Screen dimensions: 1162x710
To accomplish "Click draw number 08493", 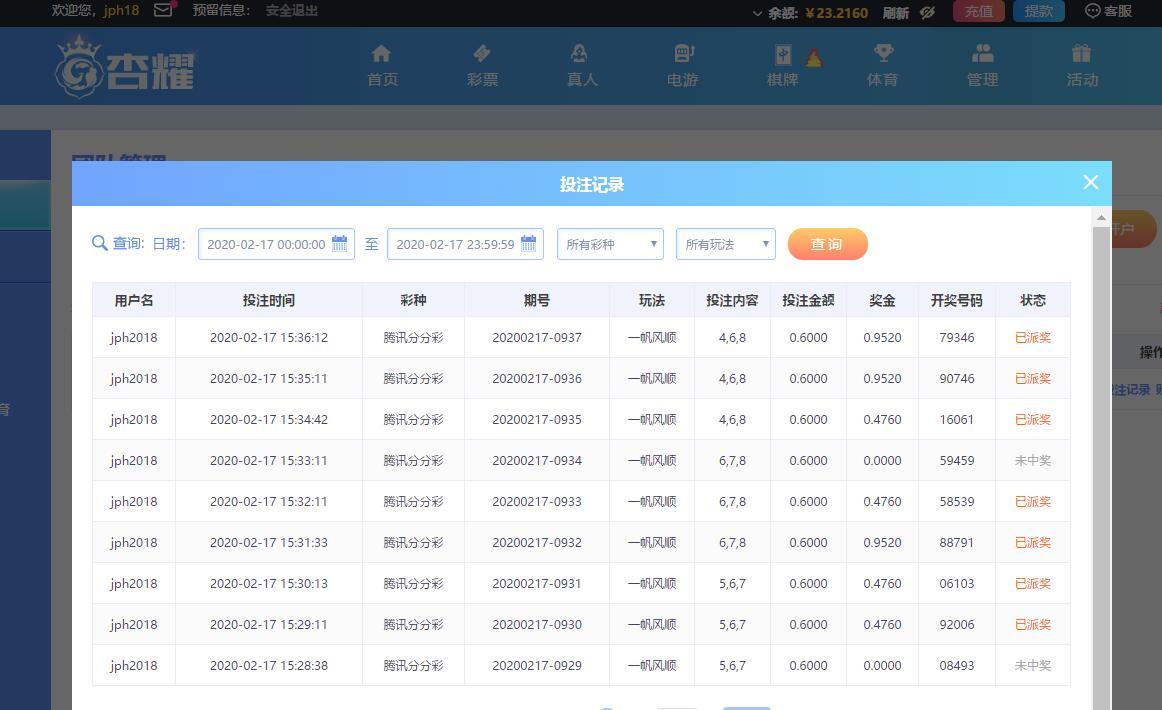I will coord(957,666).
